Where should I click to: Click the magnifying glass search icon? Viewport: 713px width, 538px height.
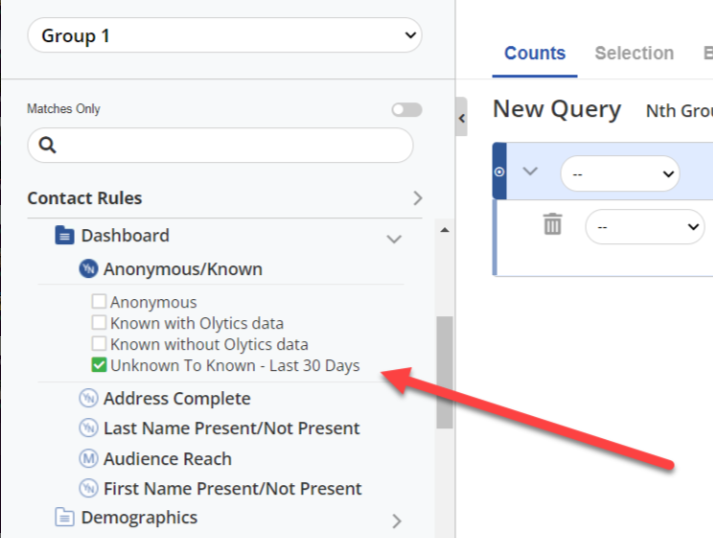coord(47,146)
